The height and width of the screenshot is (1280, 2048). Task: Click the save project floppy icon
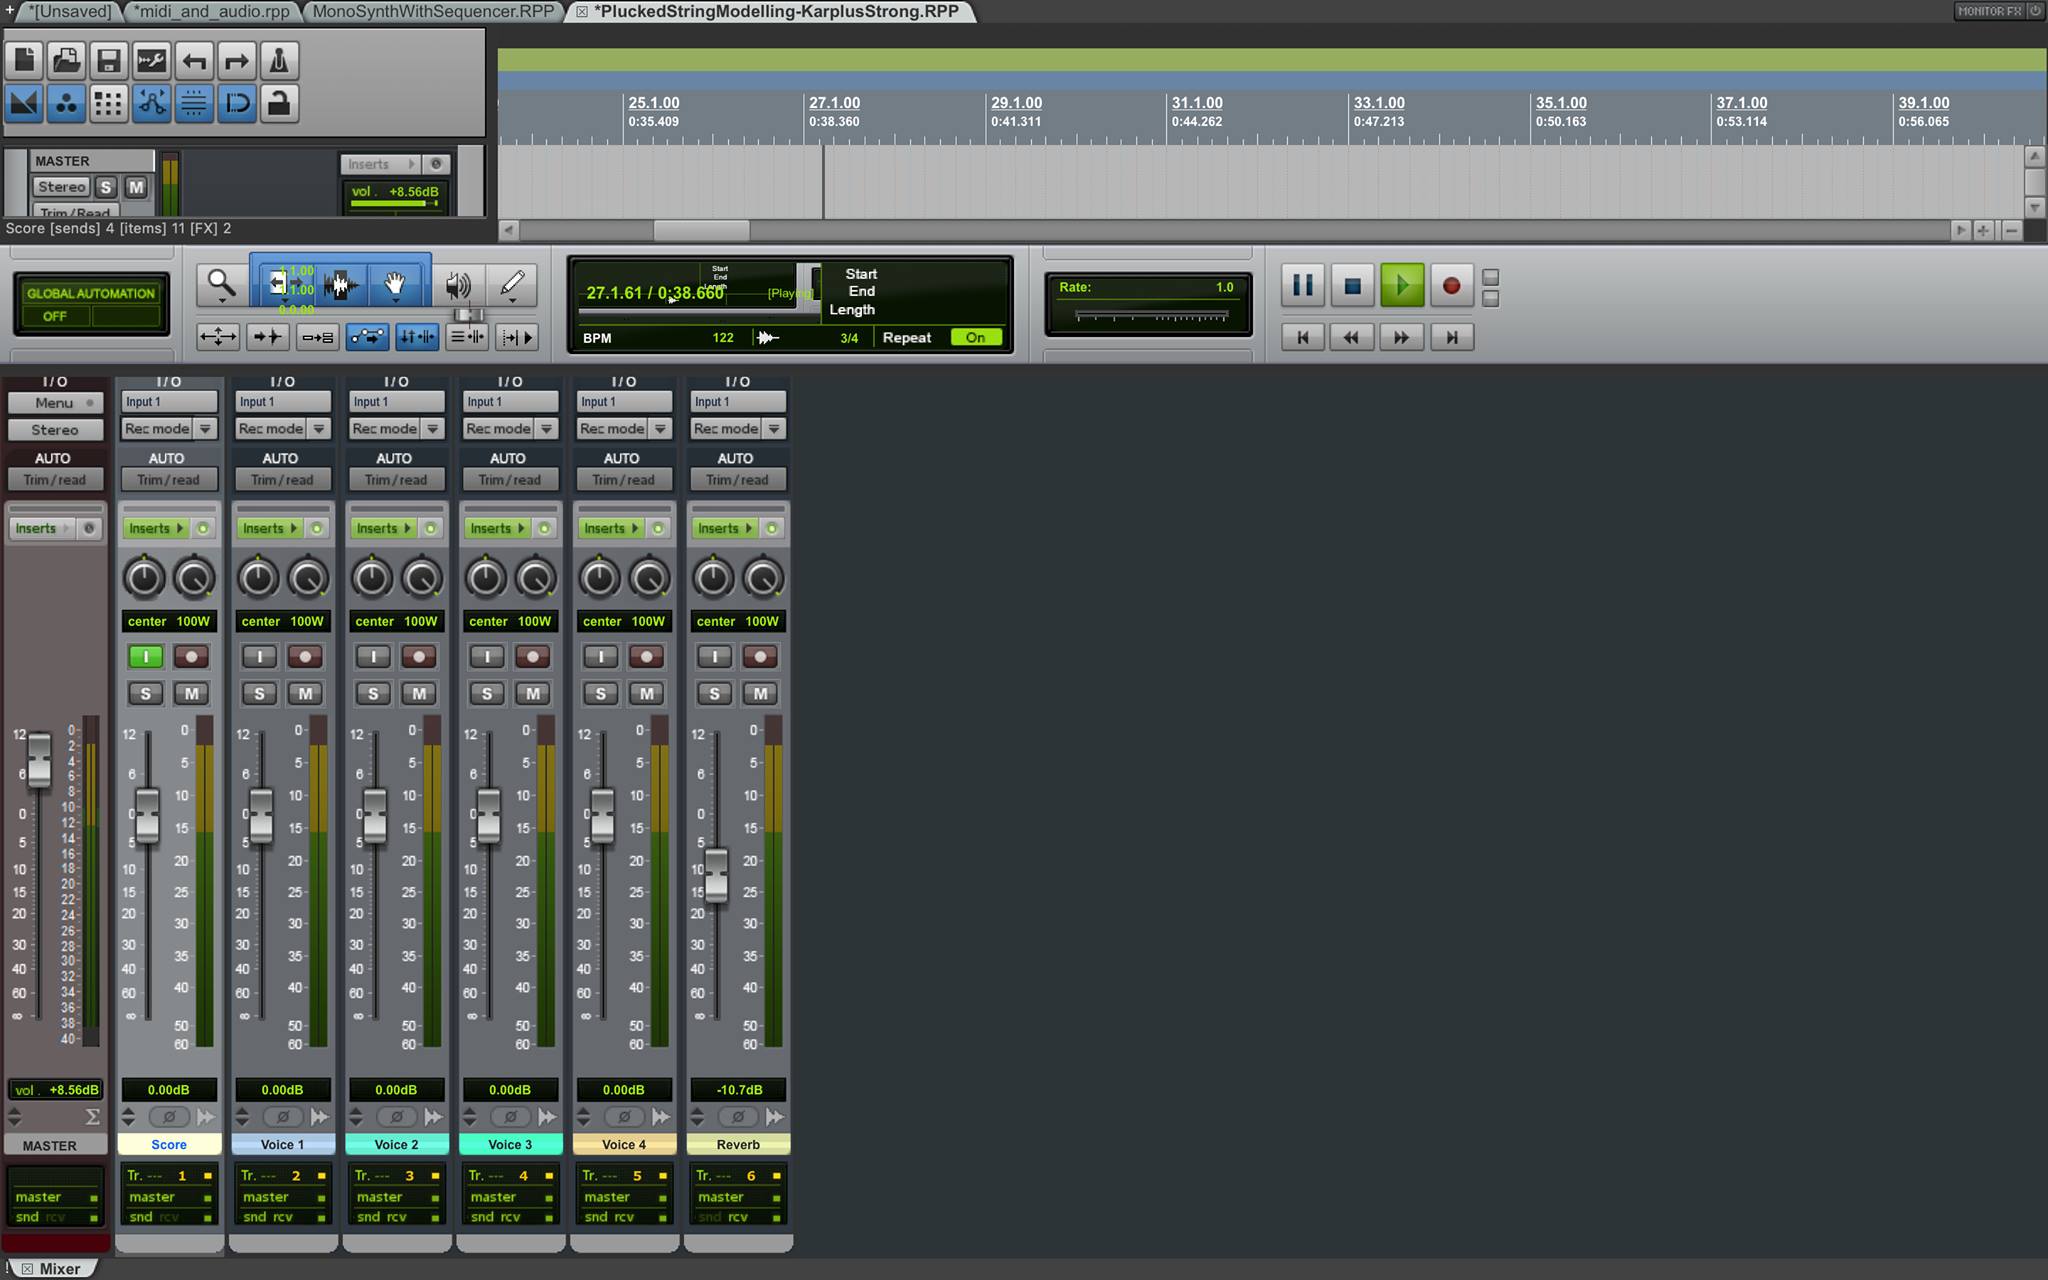tap(109, 61)
